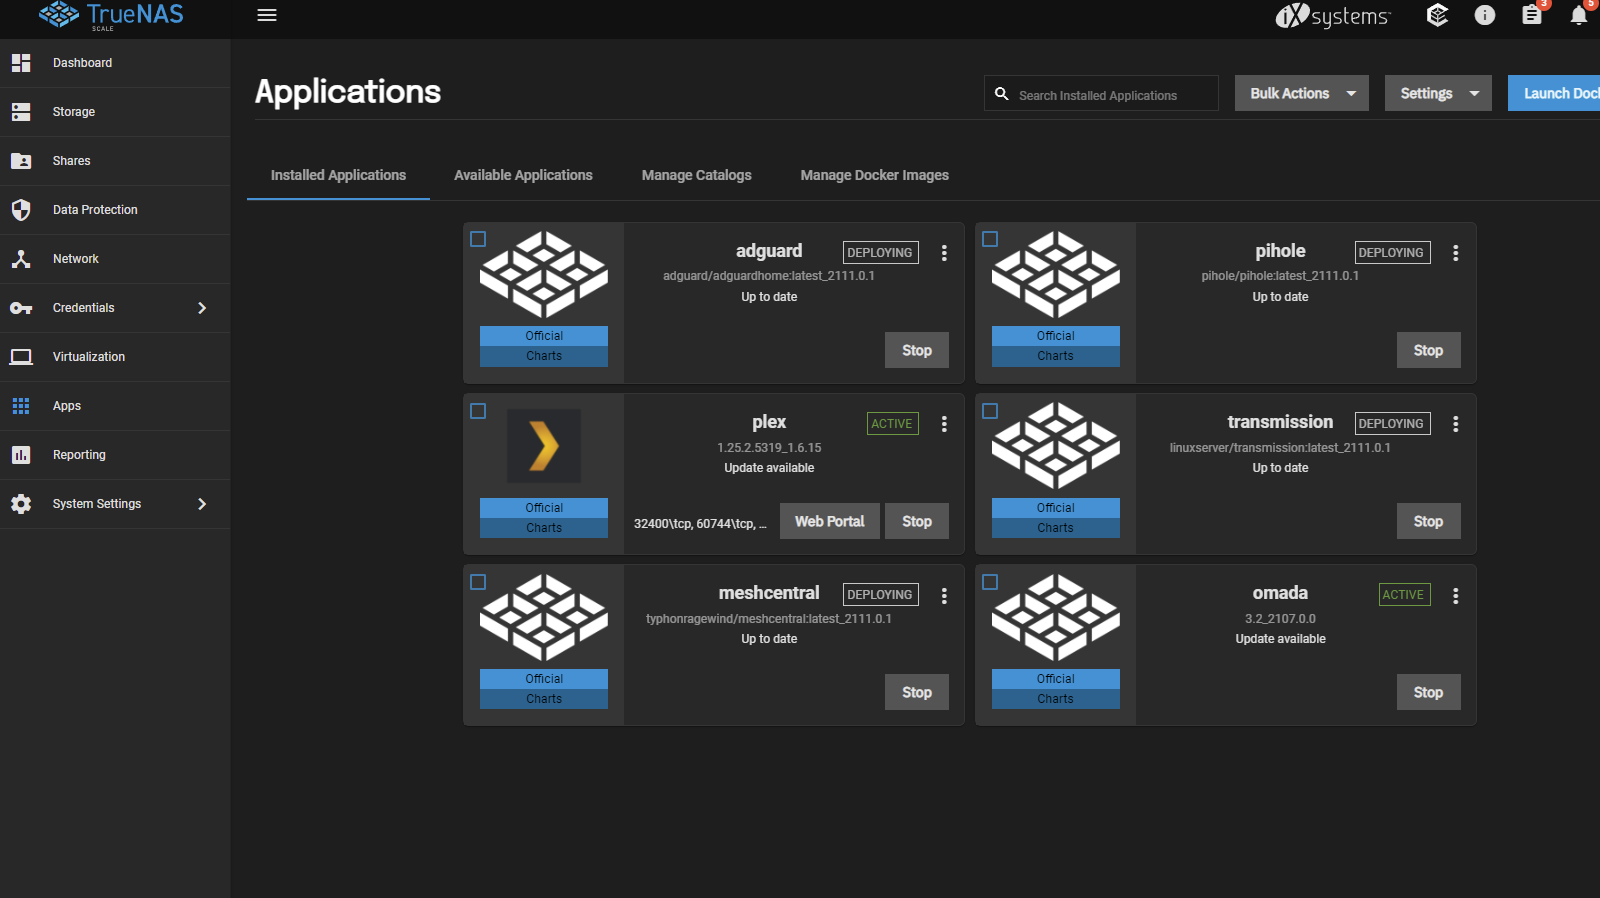Open the plex three-dot options menu

[x=944, y=424]
